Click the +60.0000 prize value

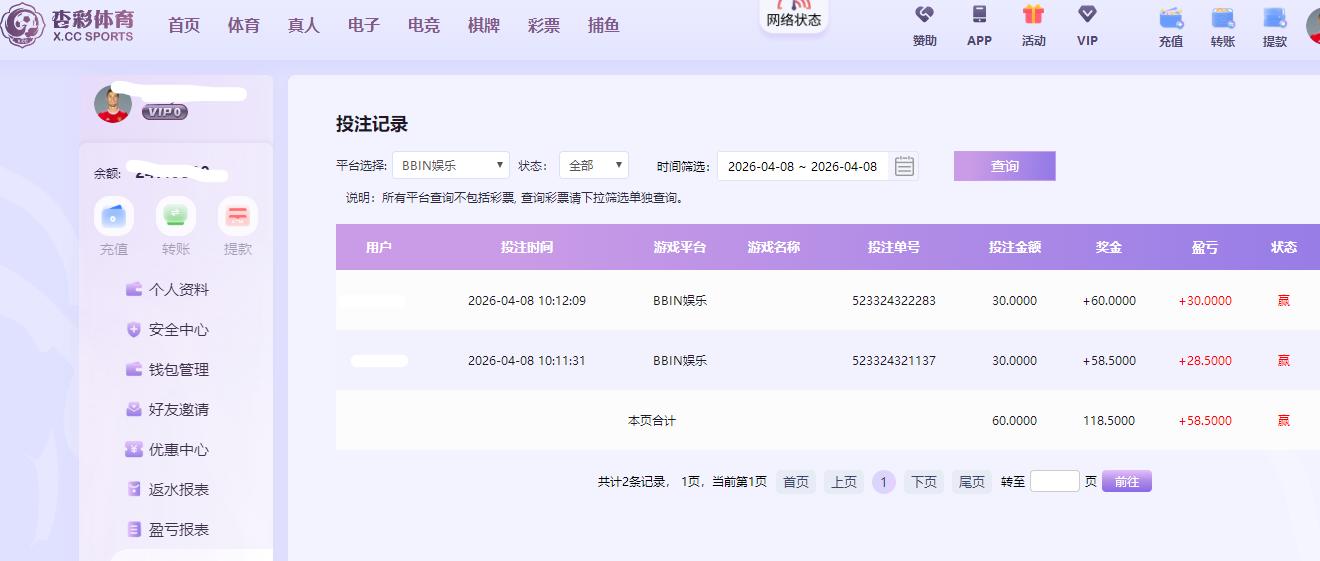pos(1109,301)
